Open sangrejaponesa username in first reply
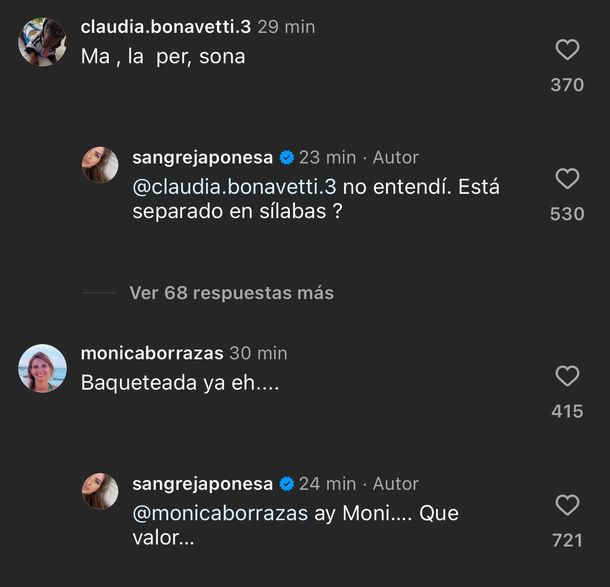The height and width of the screenshot is (587, 610). pos(202,157)
